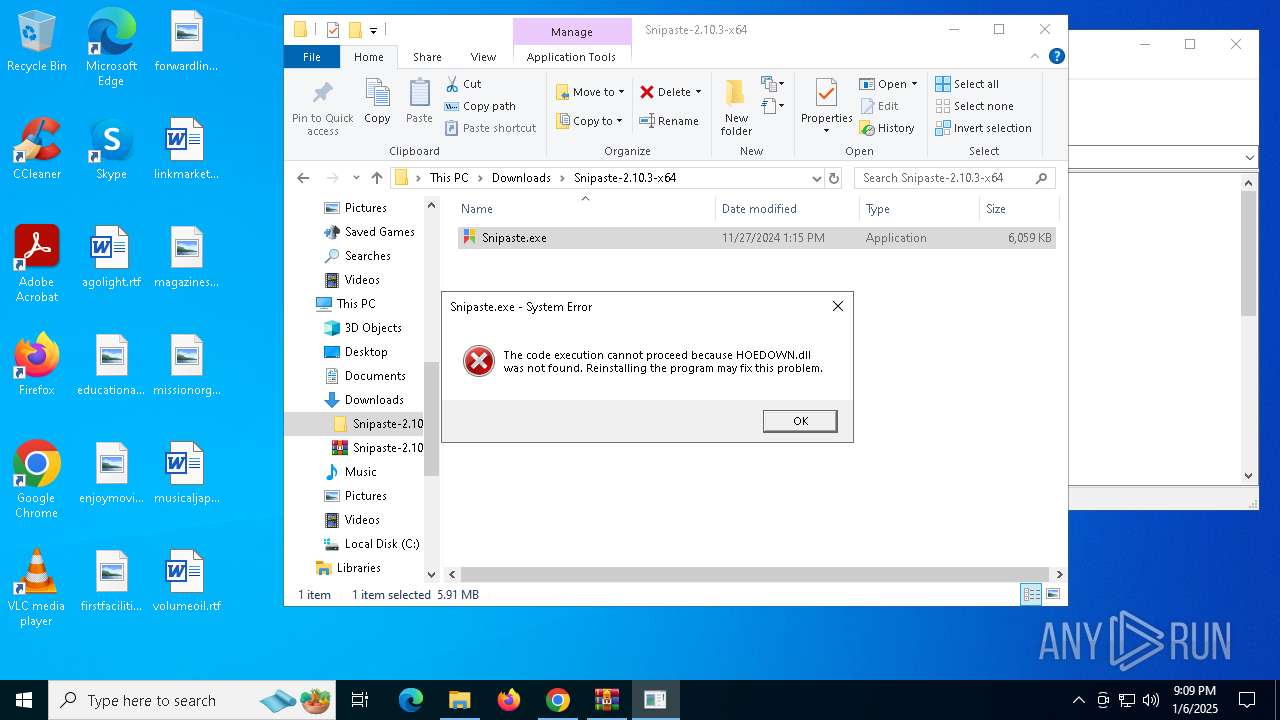Expand address bar history dropdown
The width and height of the screenshot is (1280, 720).
pos(817,178)
